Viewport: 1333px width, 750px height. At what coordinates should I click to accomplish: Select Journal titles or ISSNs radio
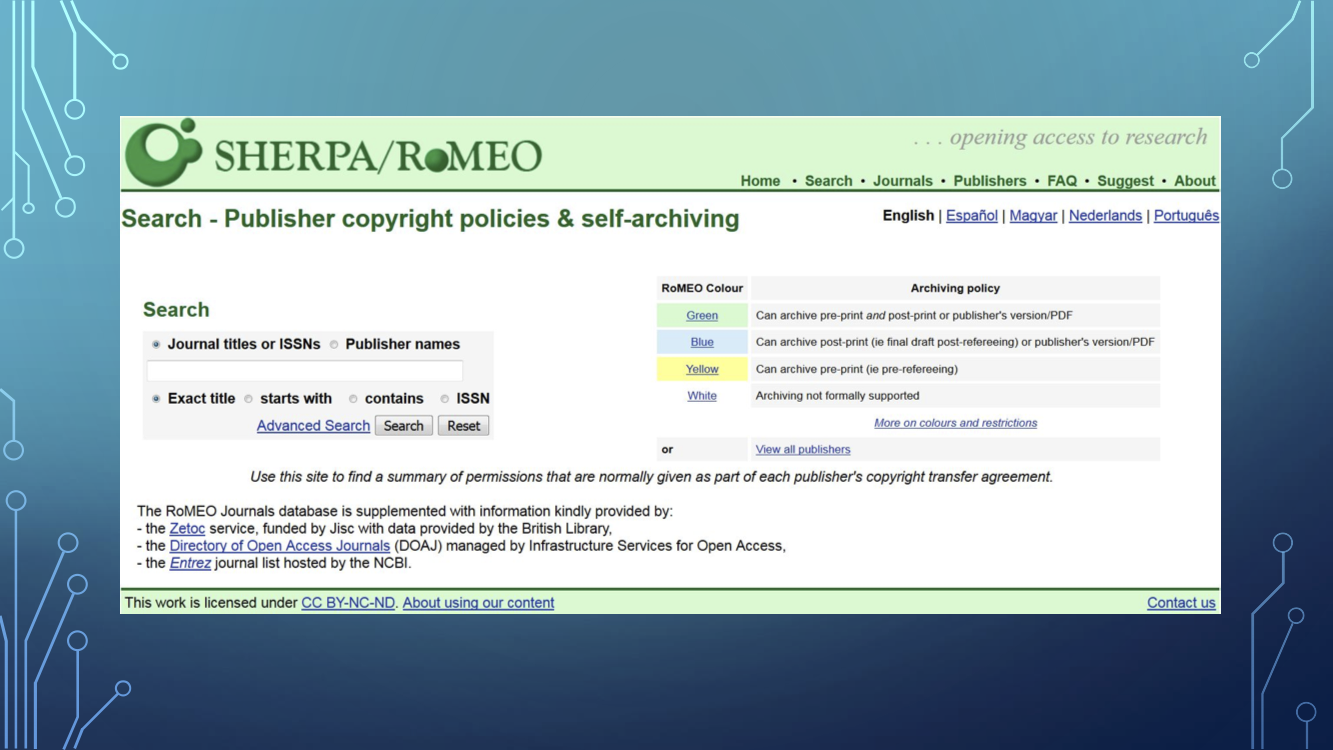point(156,345)
